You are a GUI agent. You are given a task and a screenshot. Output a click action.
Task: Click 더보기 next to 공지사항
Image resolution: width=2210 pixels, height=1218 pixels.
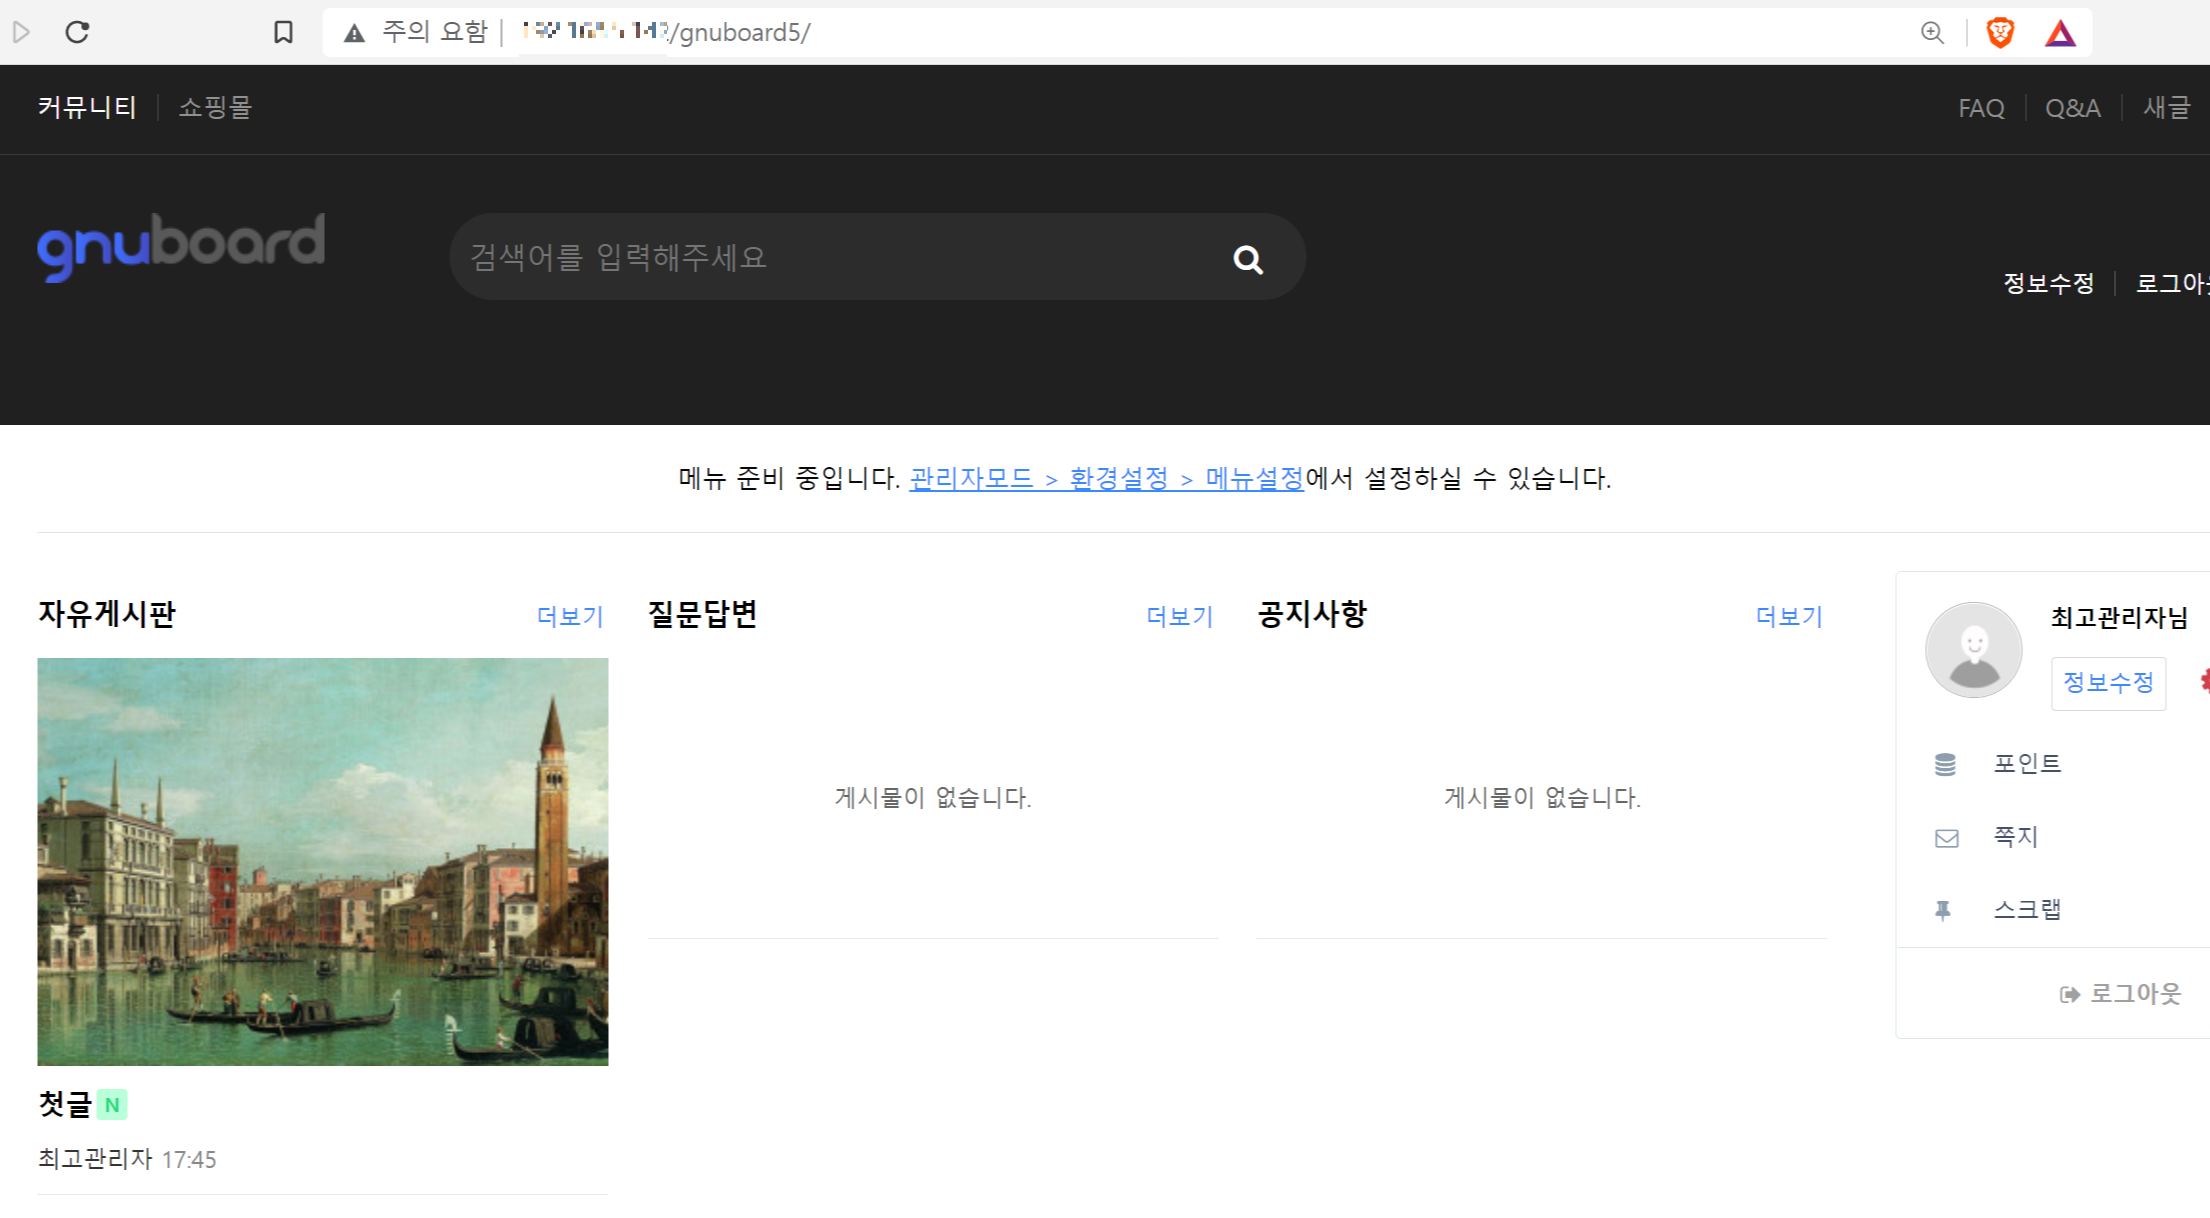[x=1789, y=616]
